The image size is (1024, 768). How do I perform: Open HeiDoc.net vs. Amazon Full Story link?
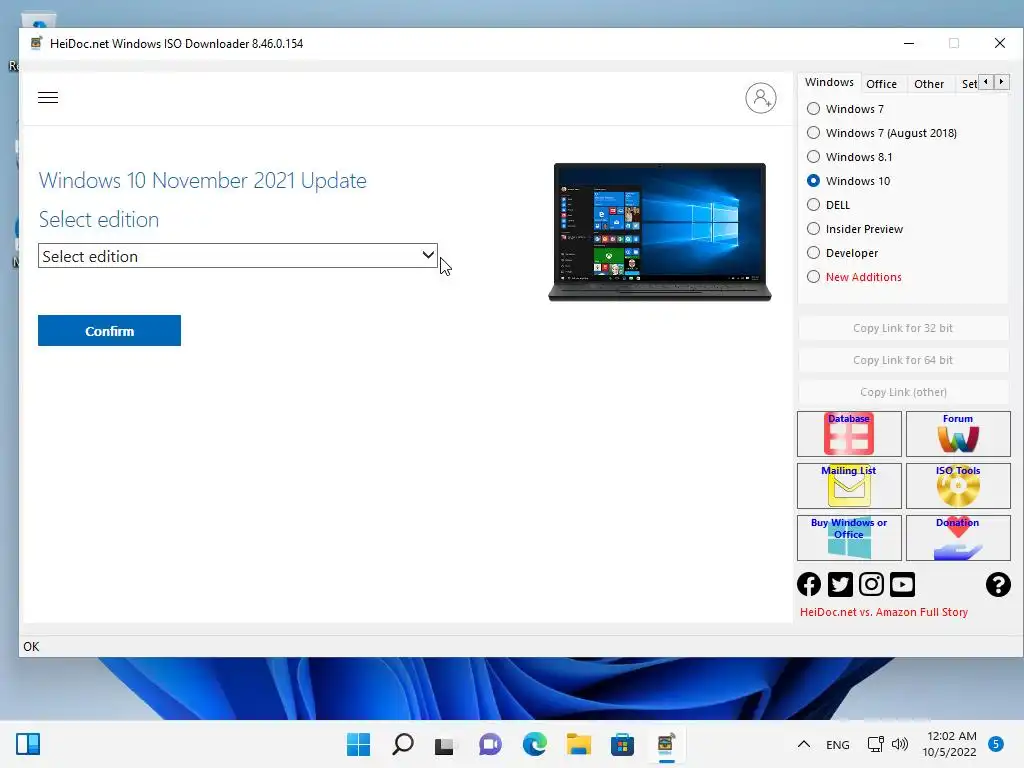pyautogui.click(x=884, y=612)
